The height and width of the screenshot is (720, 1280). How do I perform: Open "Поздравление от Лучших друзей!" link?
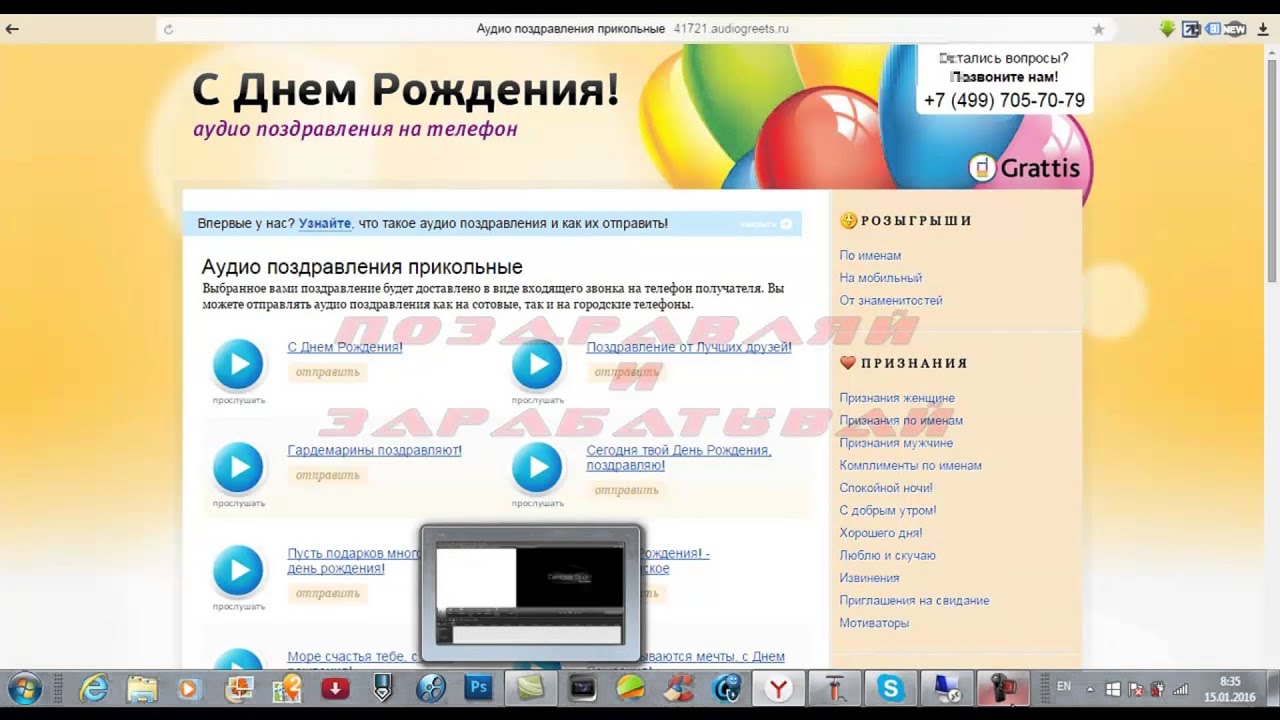click(x=689, y=347)
